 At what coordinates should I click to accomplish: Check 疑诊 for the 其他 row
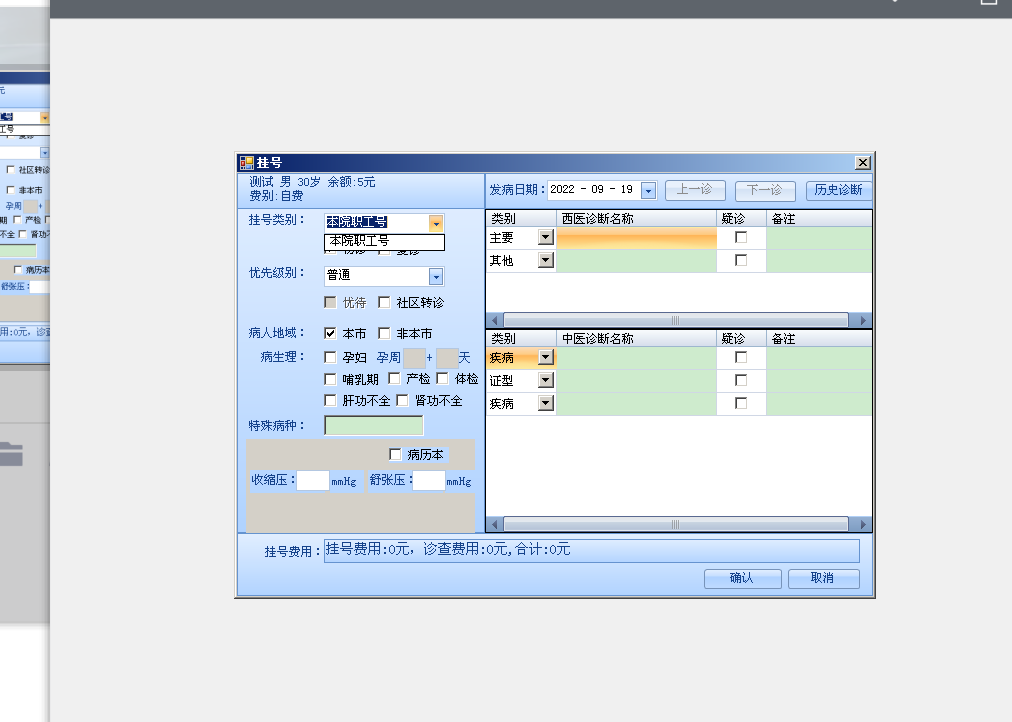[x=742, y=260]
